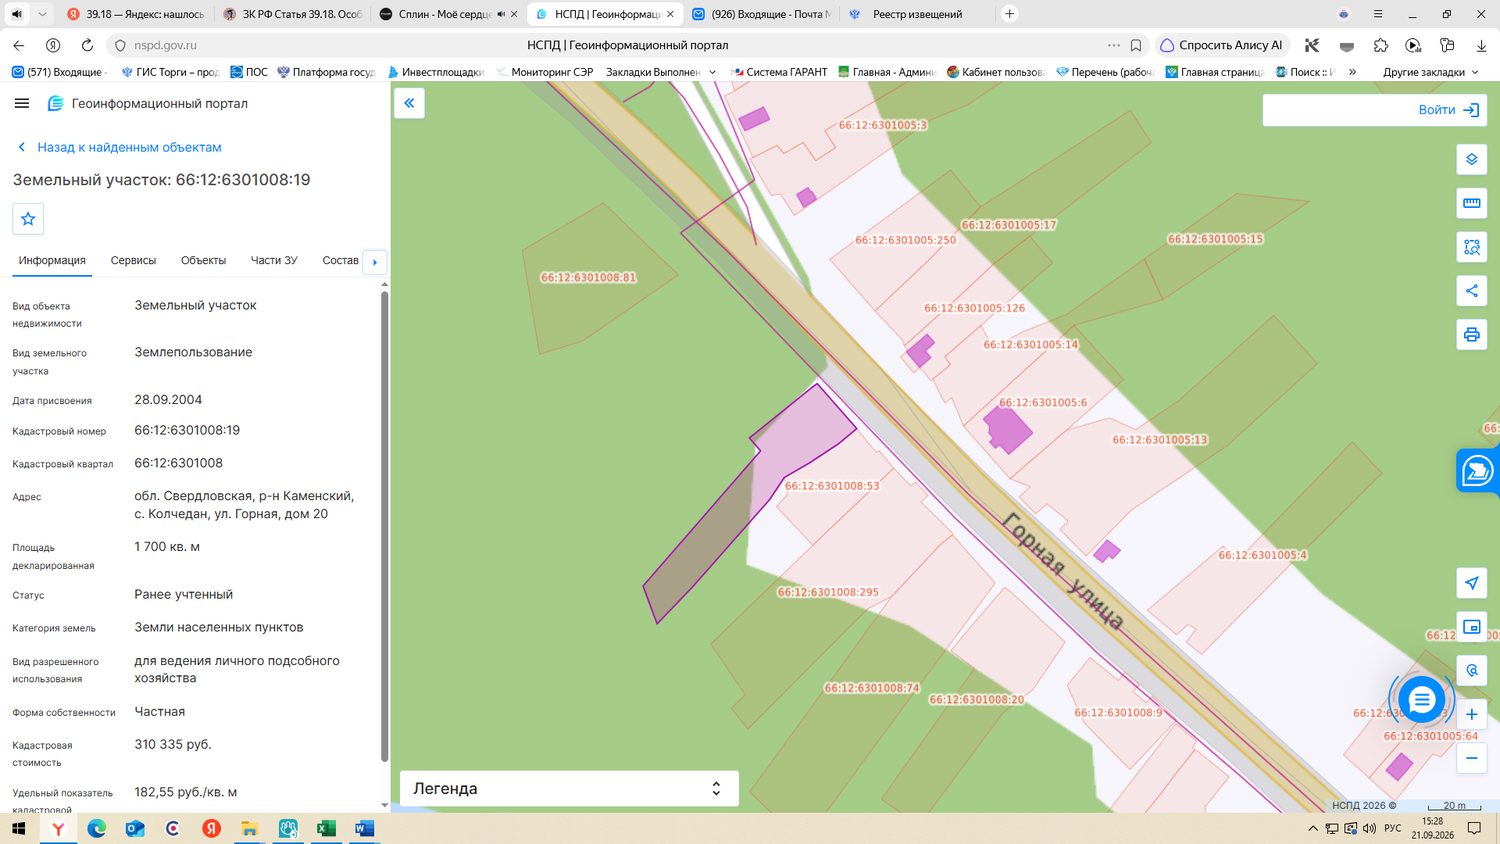
Task: Mute the Сплин tab audio icon
Action: (501, 14)
